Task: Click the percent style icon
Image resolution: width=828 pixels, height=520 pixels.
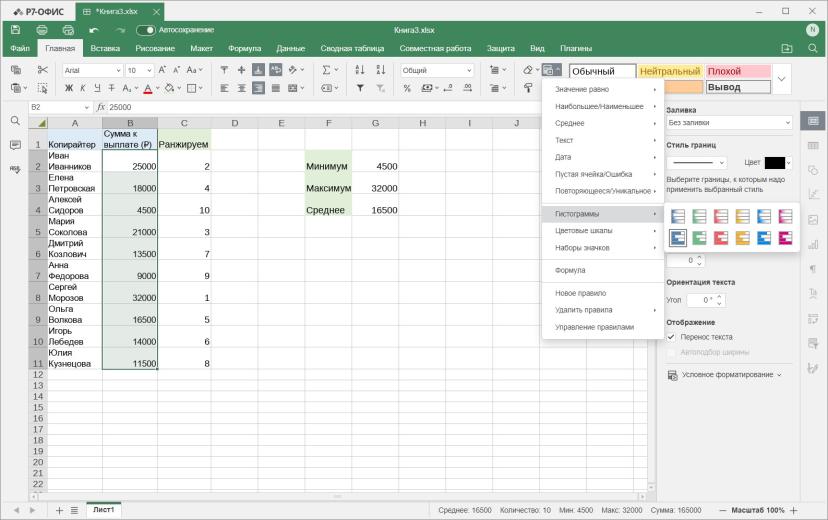Action: tap(407, 88)
